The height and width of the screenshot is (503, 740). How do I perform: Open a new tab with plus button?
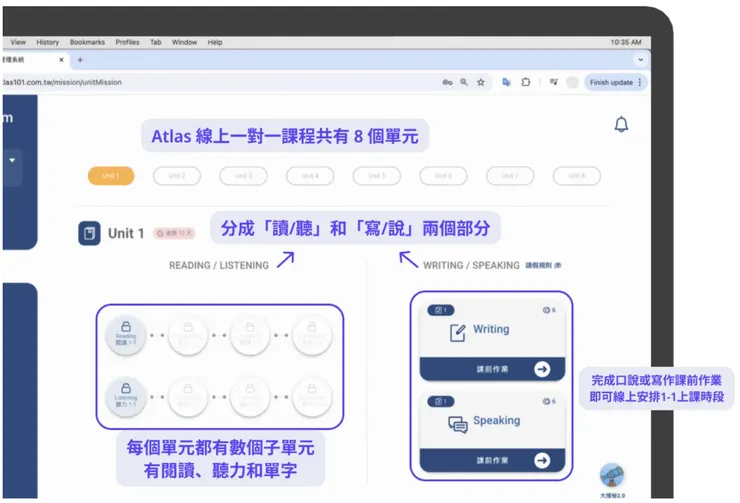(x=80, y=60)
